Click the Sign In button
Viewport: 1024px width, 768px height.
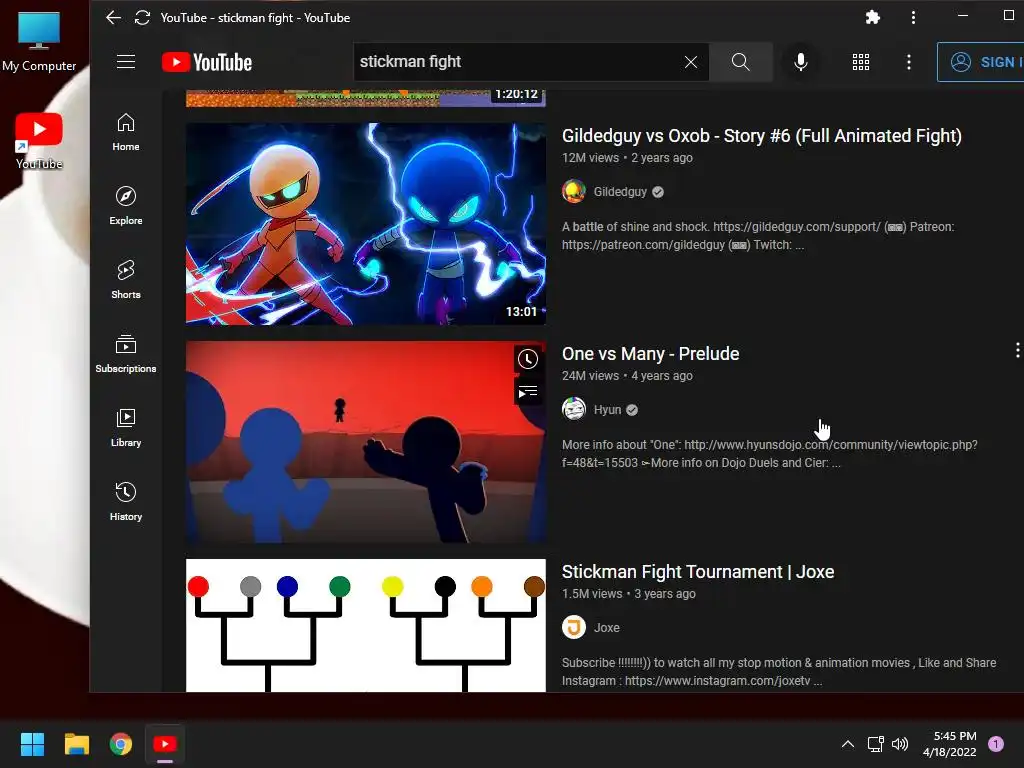click(x=982, y=62)
